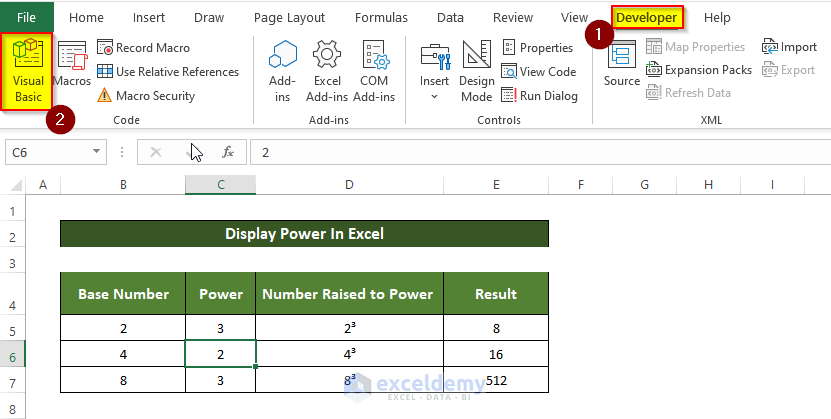Open the Draw tab
The height and width of the screenshot is (419, 831).
[x=209, y=17]
